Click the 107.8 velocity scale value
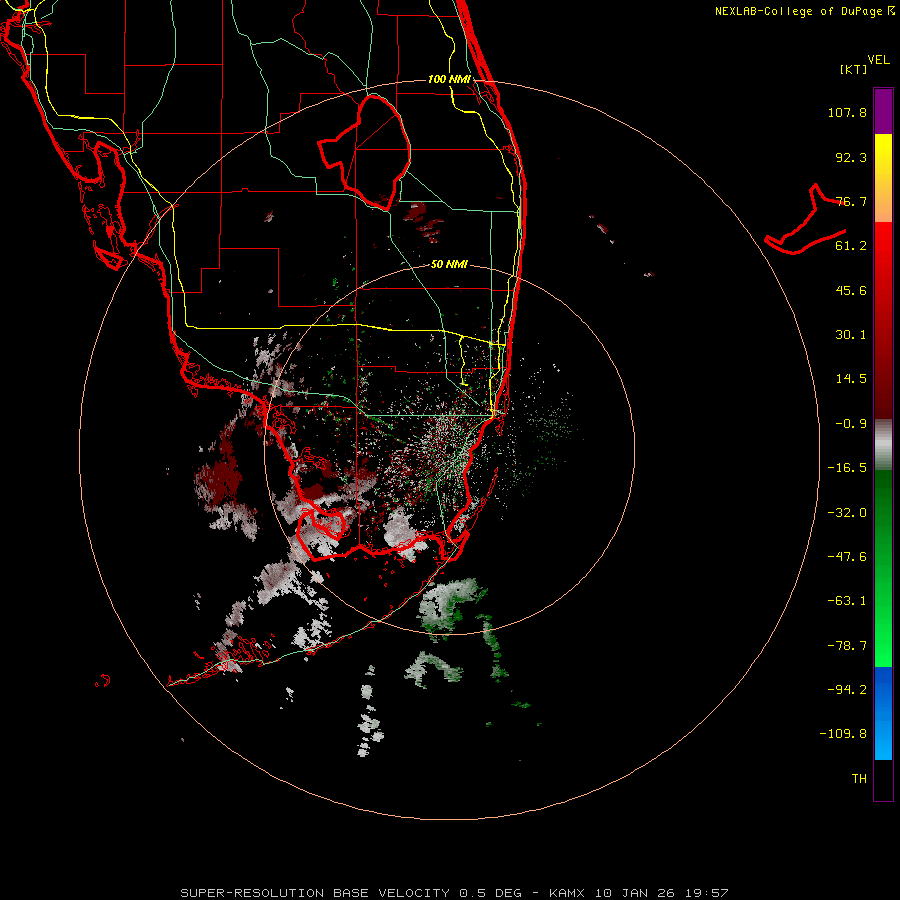The width and height of the screenshot is (900, 900). [847, 112]
